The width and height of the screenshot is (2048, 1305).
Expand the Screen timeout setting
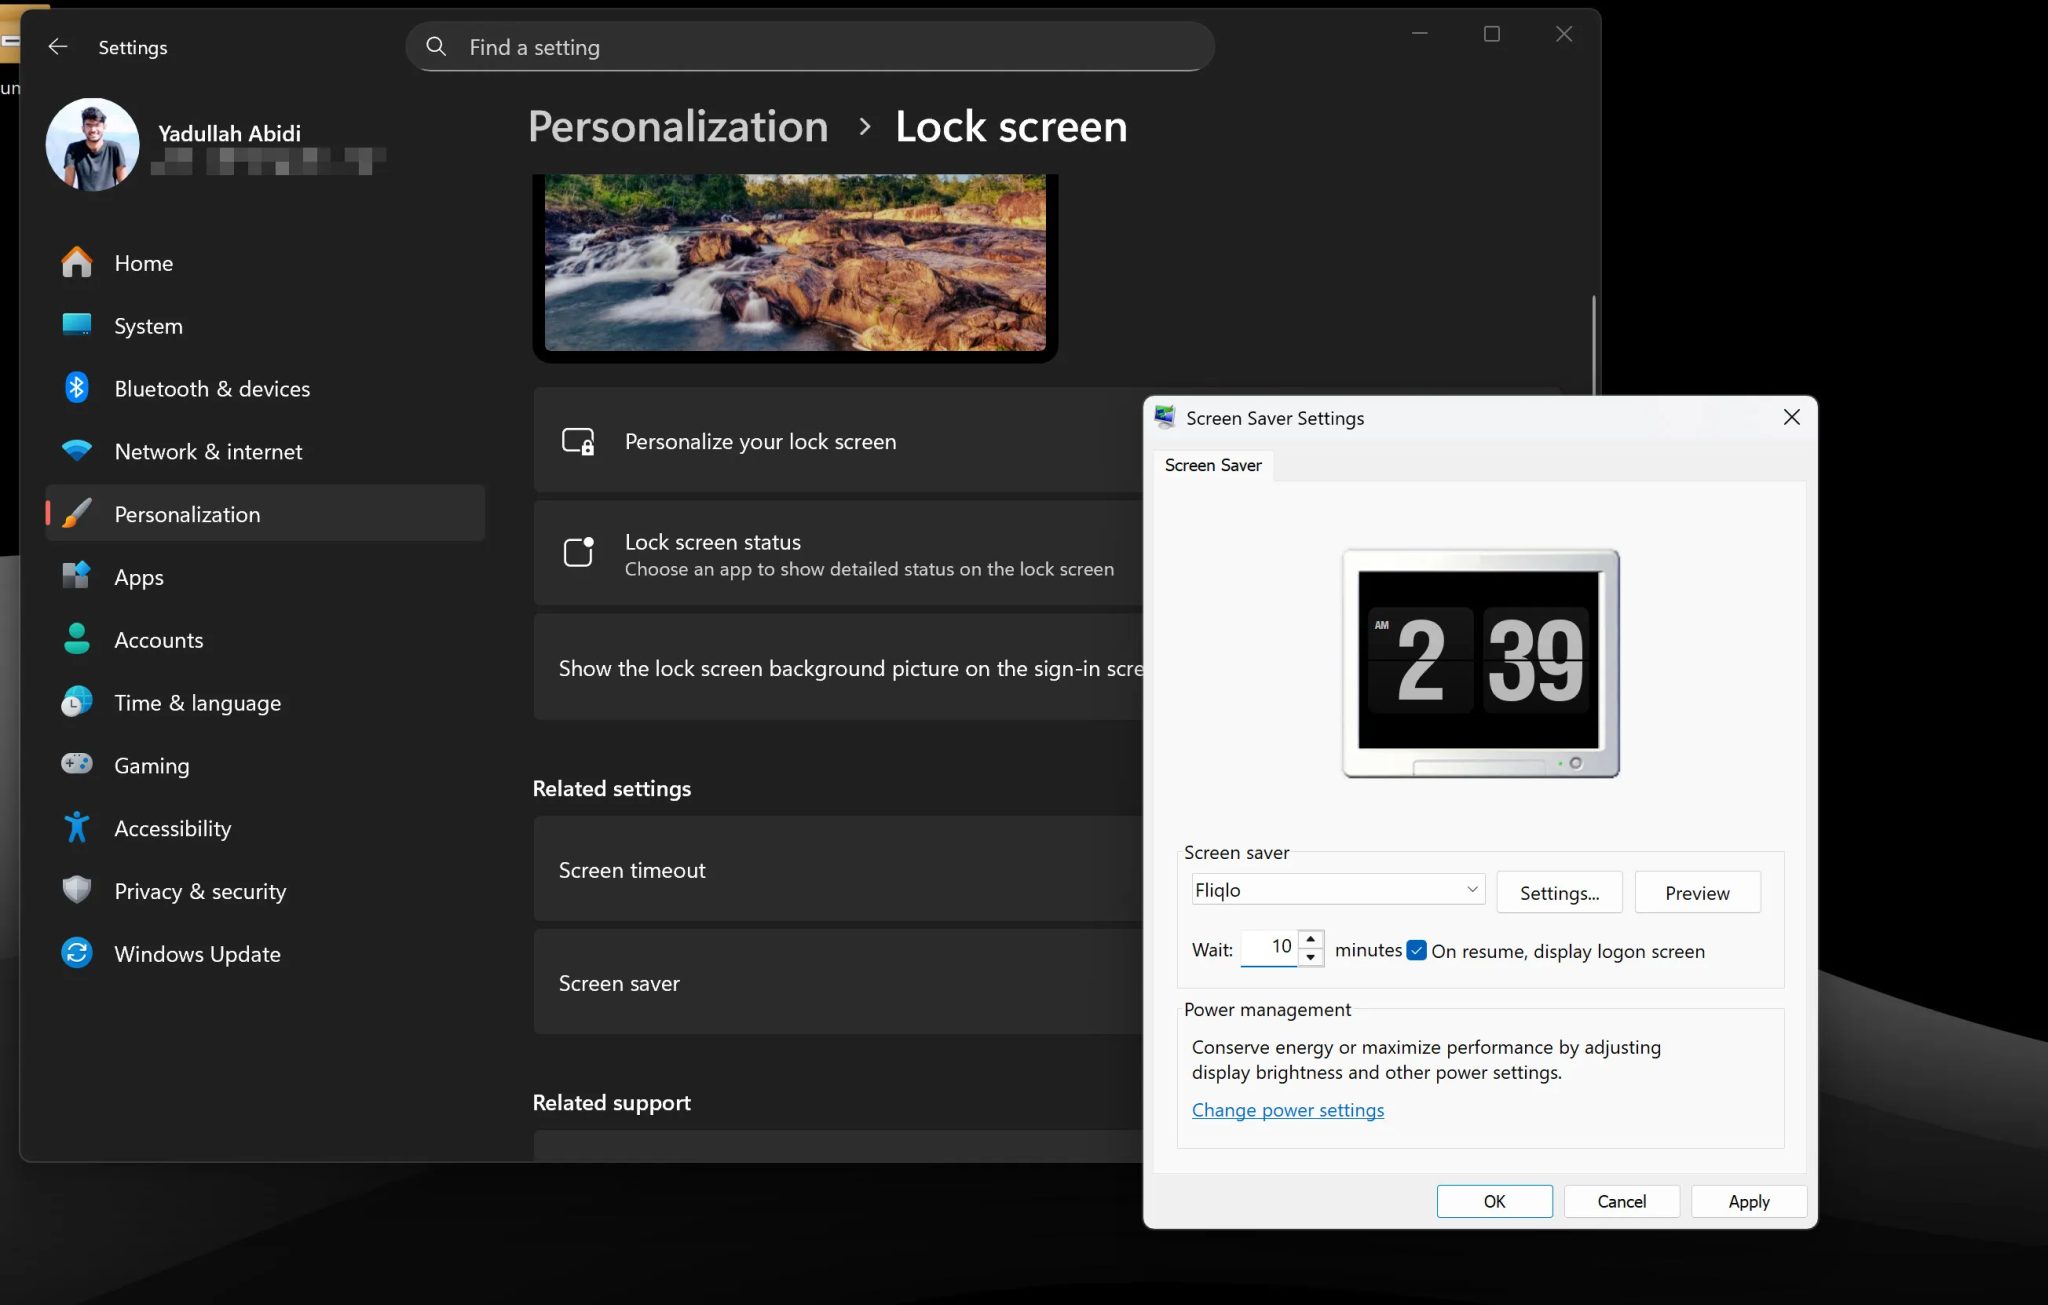[x=838, y=869]
